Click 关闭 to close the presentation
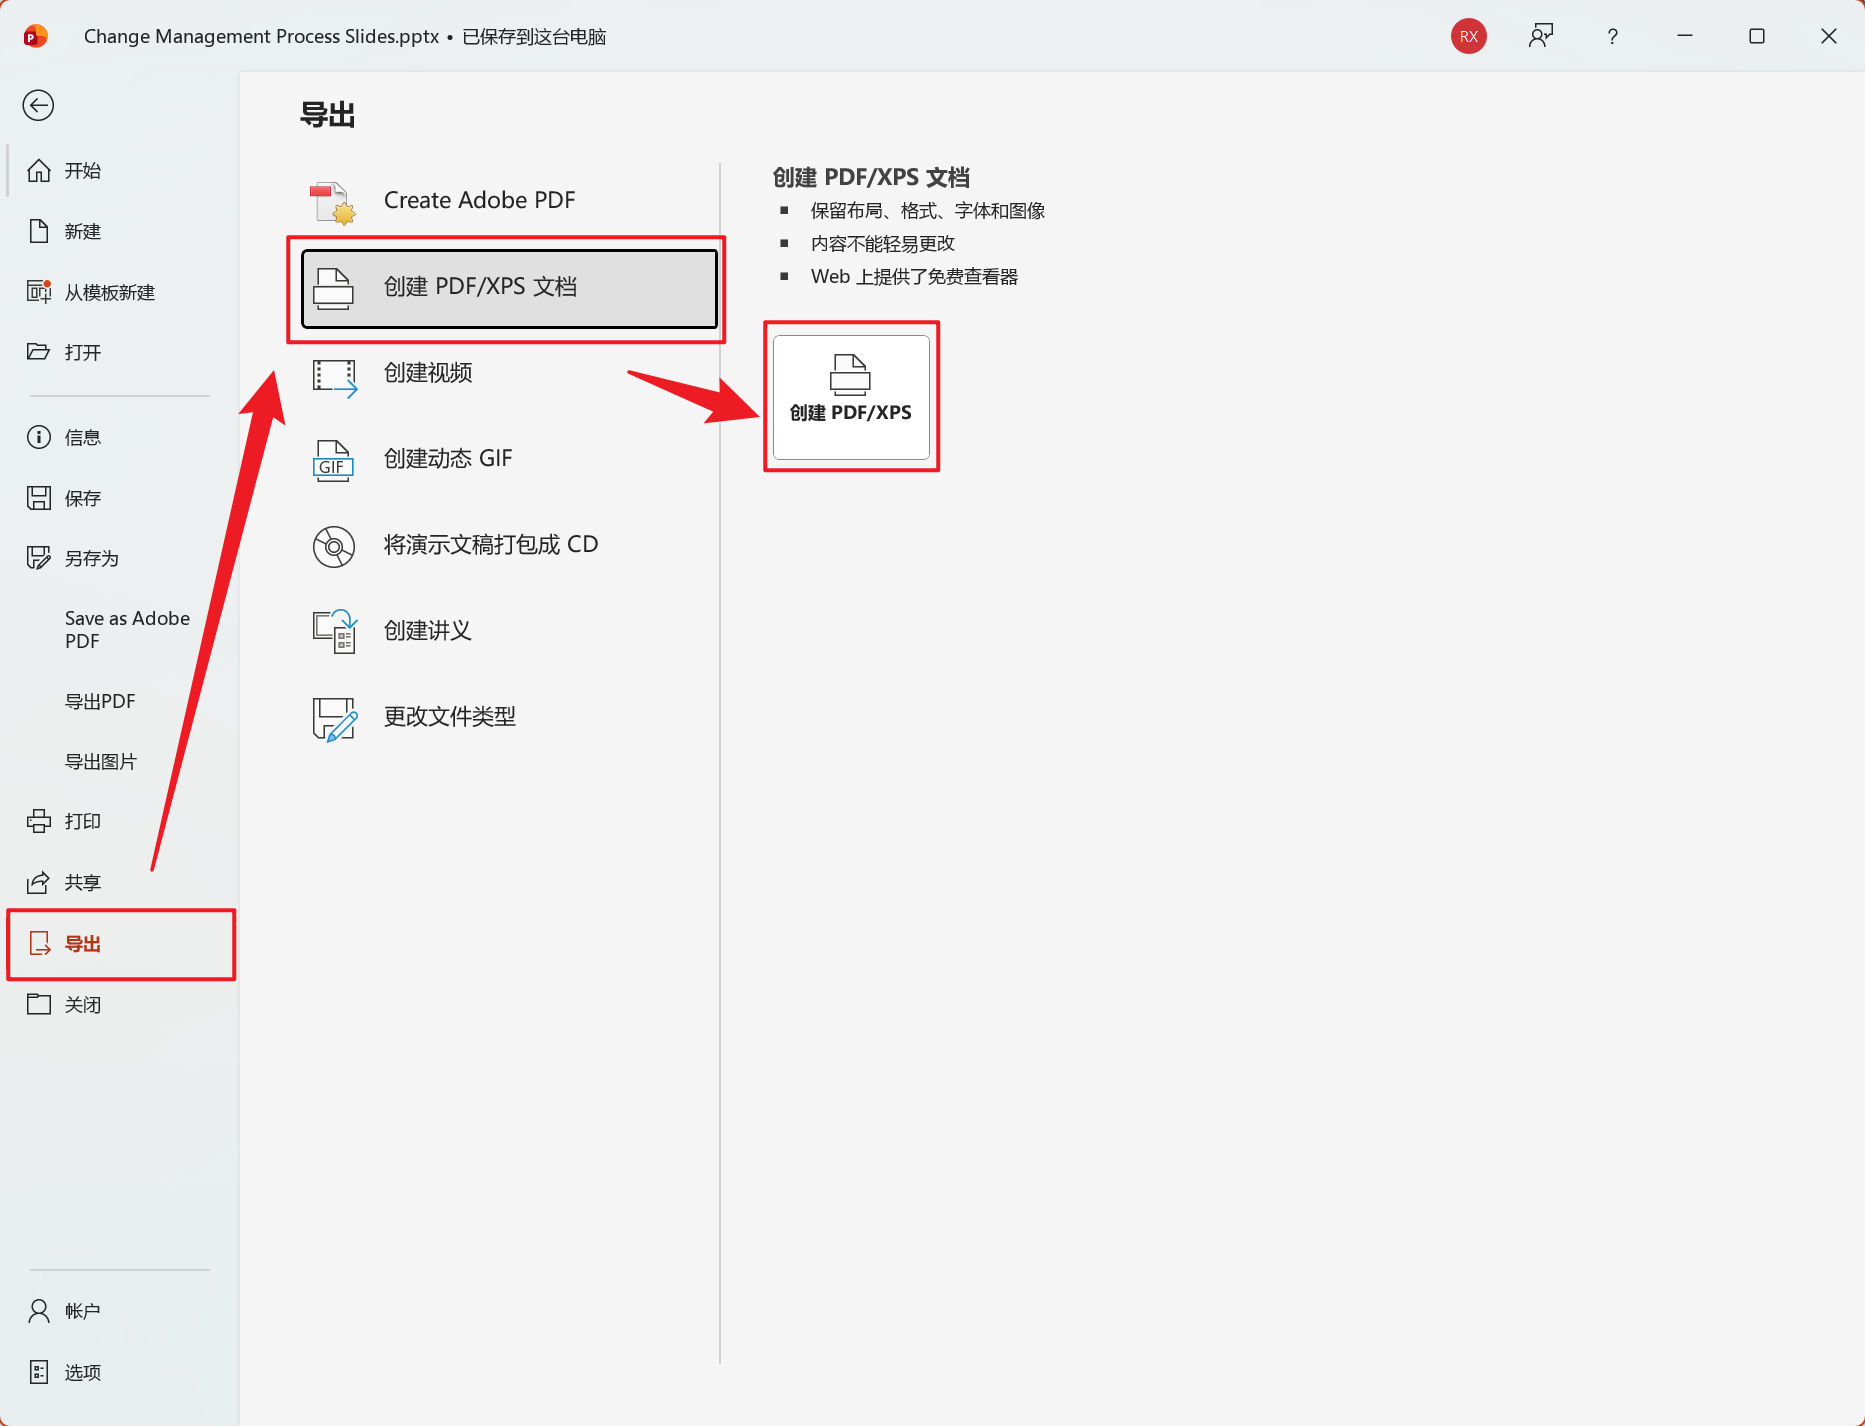This screenshot has height=1426, width=1865. tap(120, 1005)
